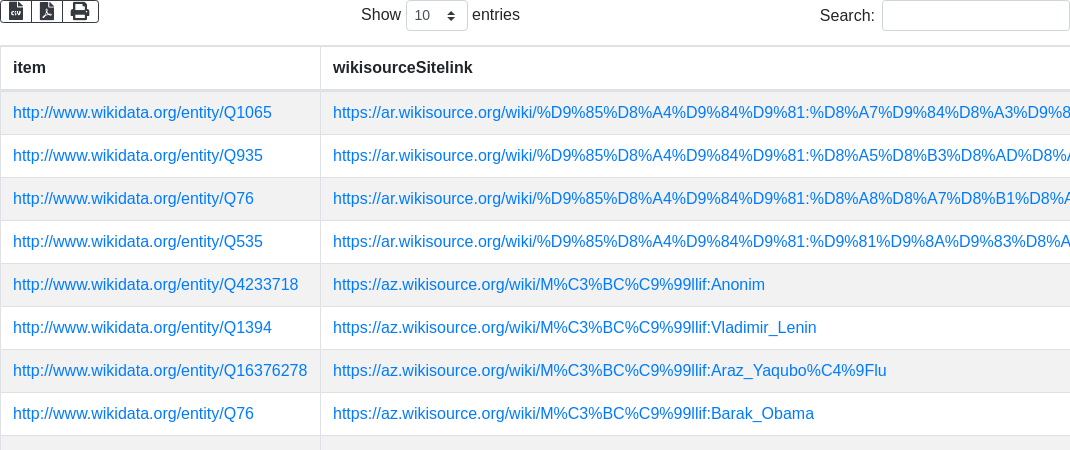Open the Wikidata entity Q1394 link
This screenshot has width=1070, height=450.
pos(142,328)
